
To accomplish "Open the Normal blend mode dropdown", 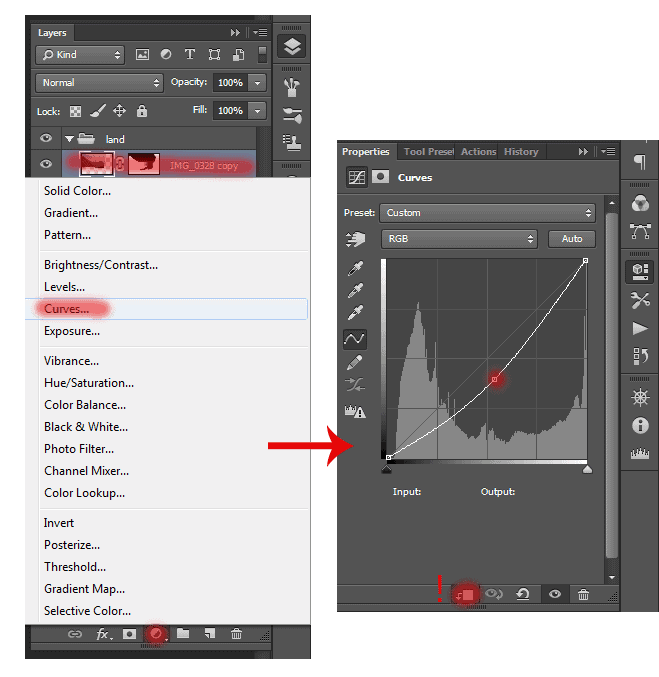I will tap(99, 82).
